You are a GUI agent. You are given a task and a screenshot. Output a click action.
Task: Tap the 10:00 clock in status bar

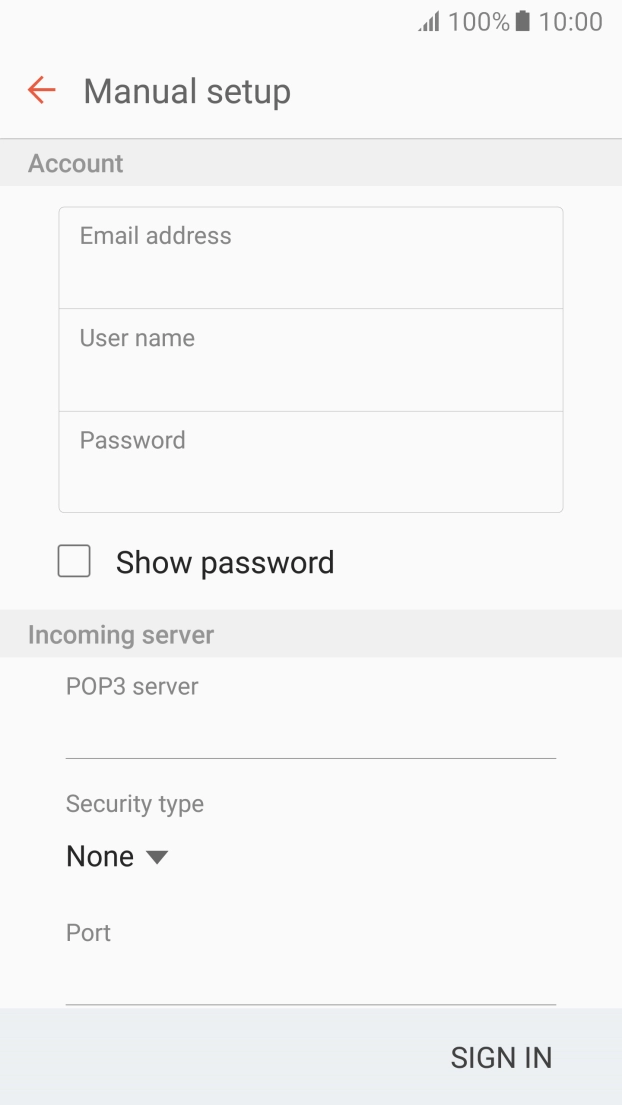pos(570,22)
